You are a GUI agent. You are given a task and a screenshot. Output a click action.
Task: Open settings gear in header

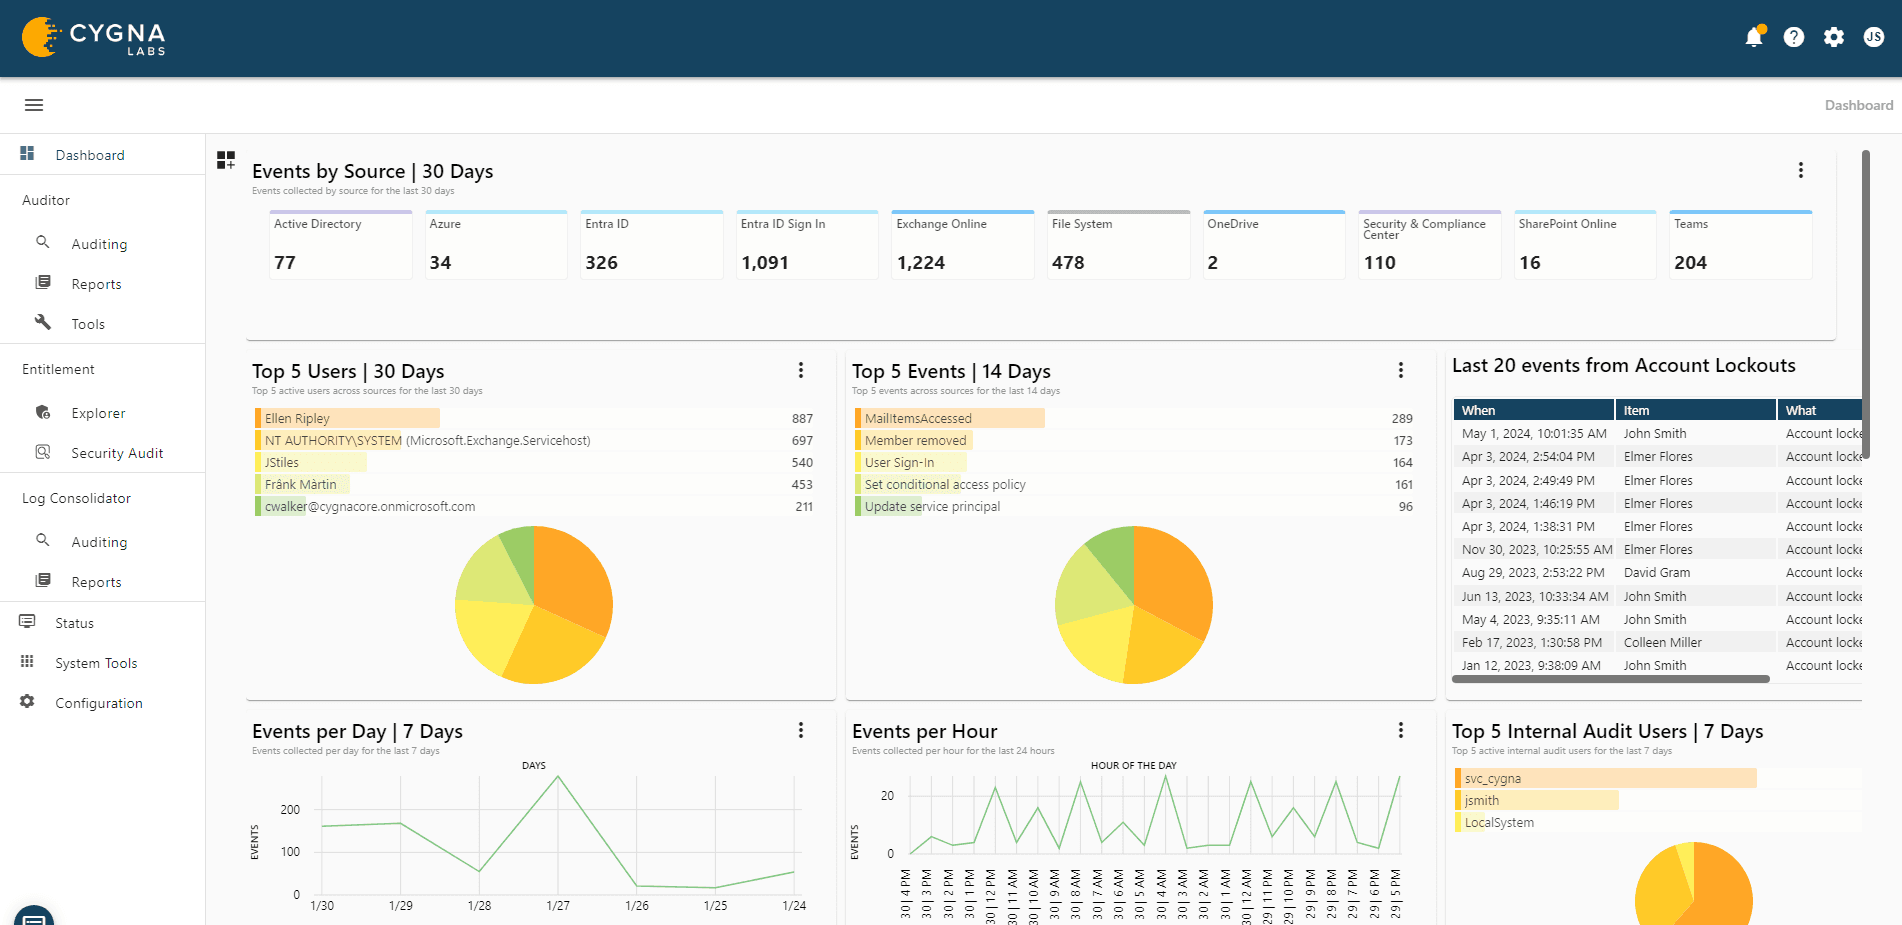(1834, 38)
